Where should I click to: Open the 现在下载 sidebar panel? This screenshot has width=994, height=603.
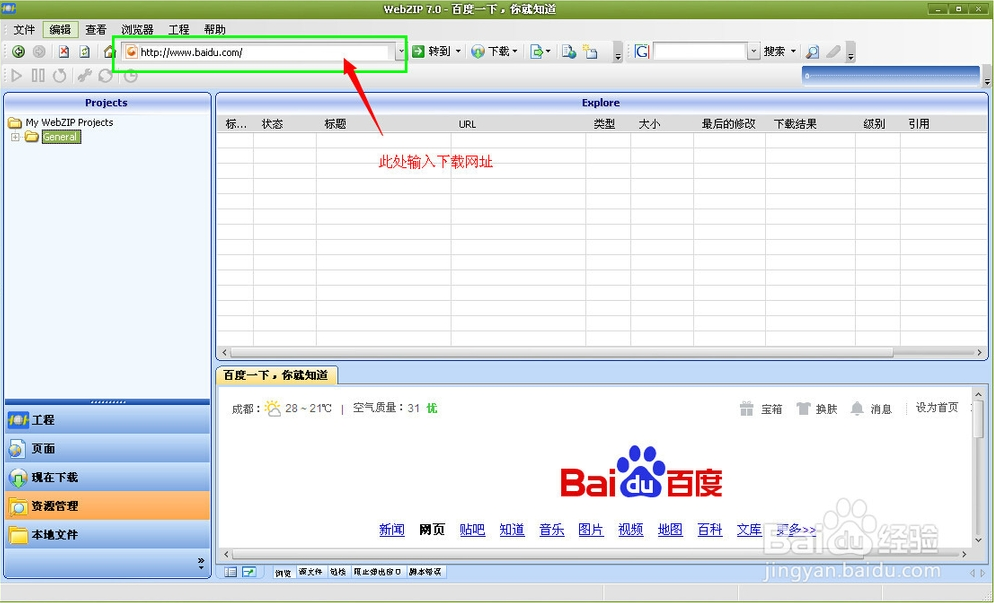coord(107,477)
